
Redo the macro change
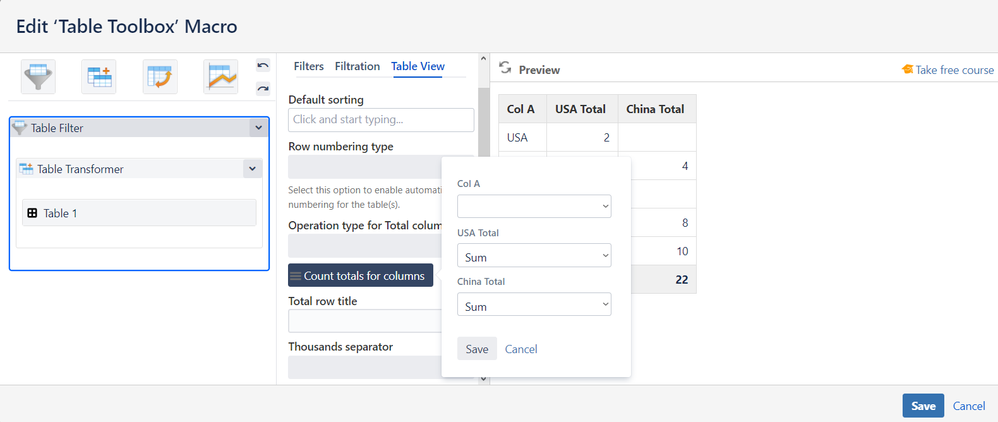pos(263,88)
